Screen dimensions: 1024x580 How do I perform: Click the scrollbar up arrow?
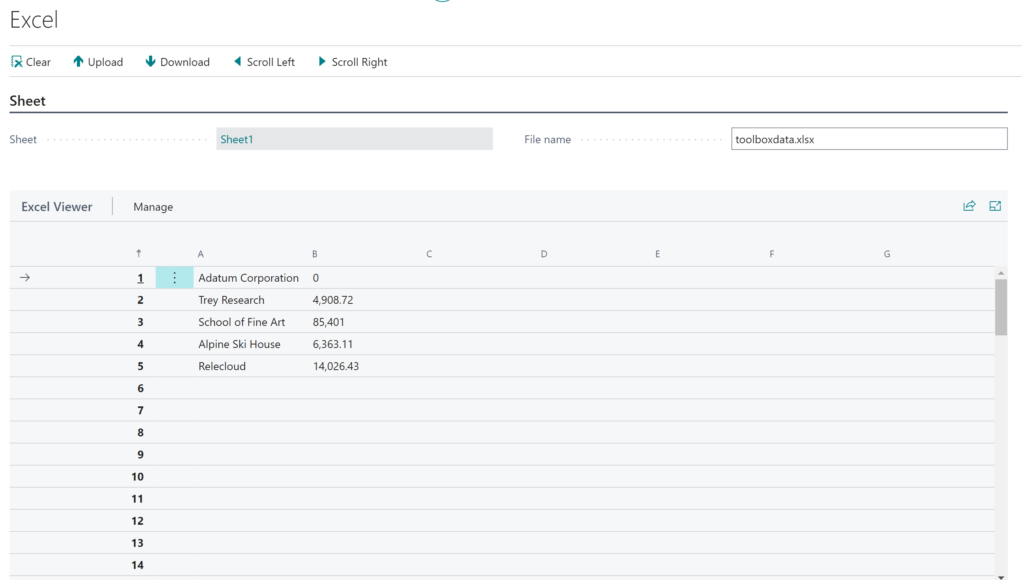pyautogui.click(x=1001, y=273)
